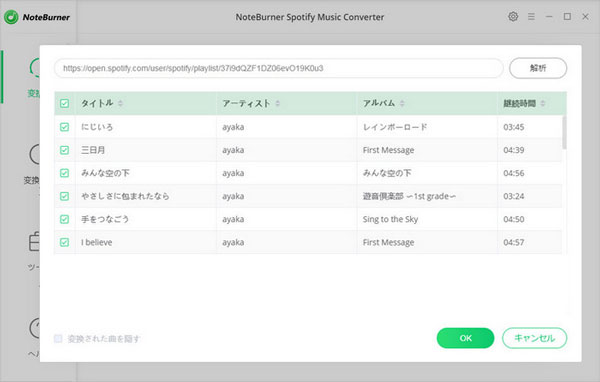Image resolution: width=600 pixels, height=382 pixels.
Task: Uncheck the I believe track checkbox
Action: coord(64,242)
